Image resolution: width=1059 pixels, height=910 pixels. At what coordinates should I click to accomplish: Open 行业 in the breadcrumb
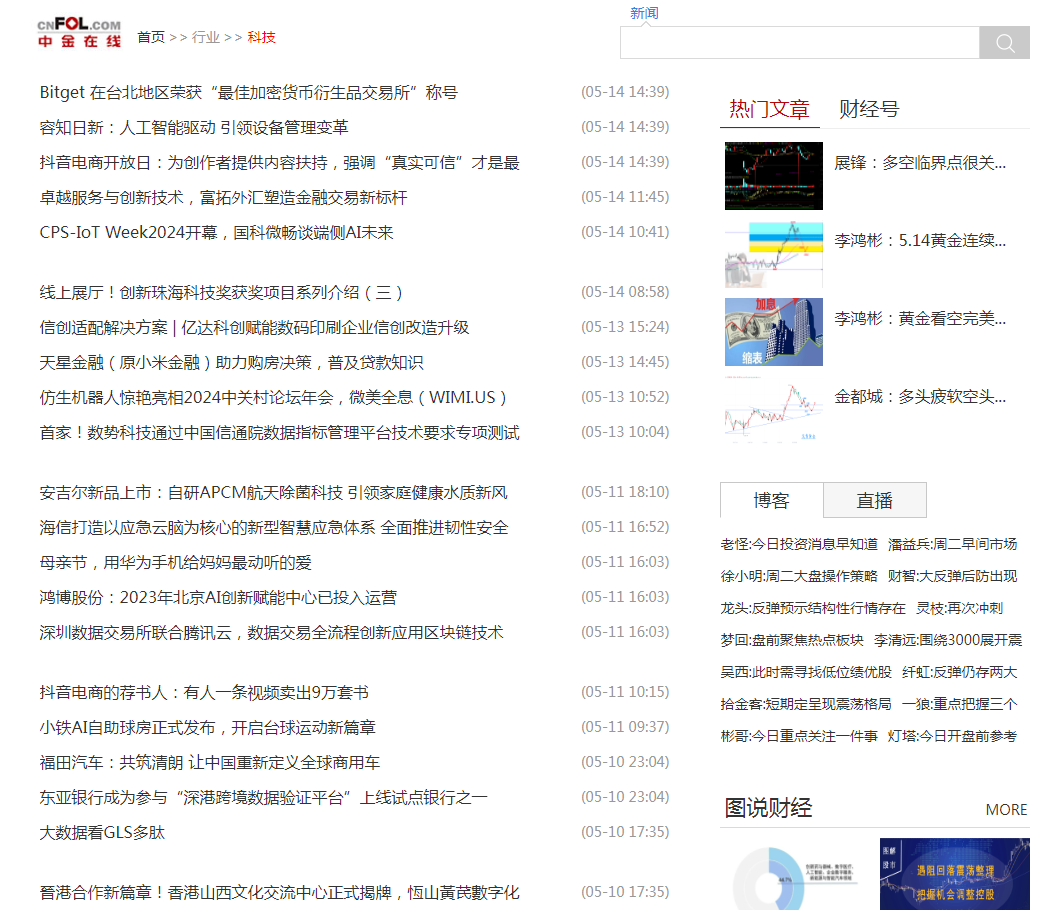coord(206,37)
